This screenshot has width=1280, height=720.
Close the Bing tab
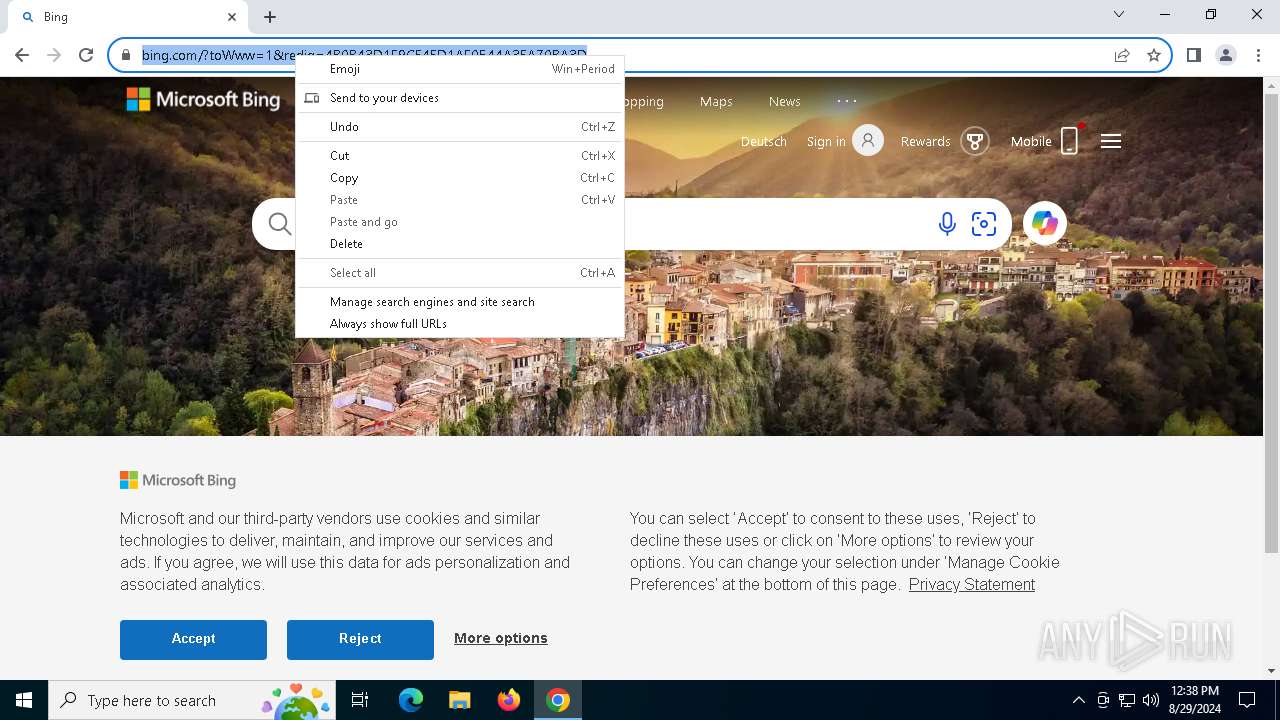tap(232, 17)
